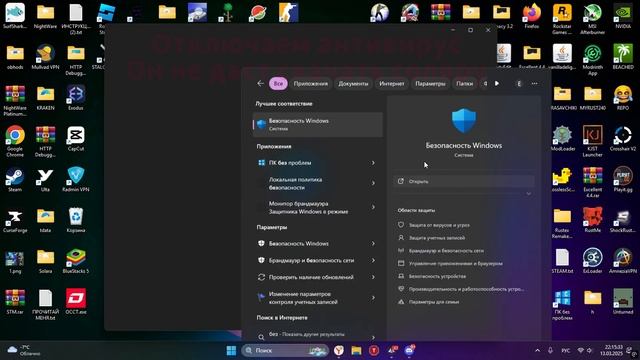This screenshot has height=360, width=640.
Task: Open the Recycle Bin (Корзина) icon
Action: coord(76,220)
